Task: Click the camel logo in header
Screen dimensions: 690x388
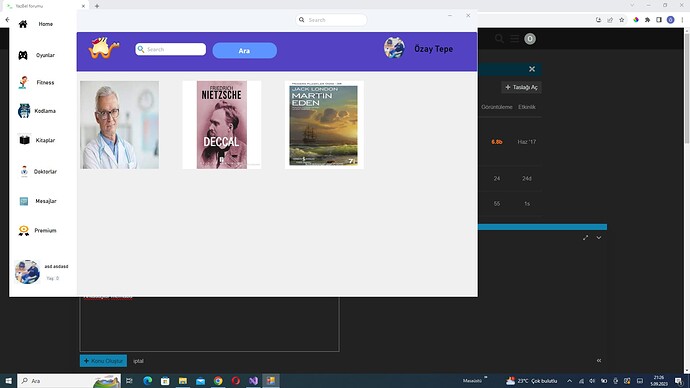Action: pyautogui.click(x=104, y=48)
